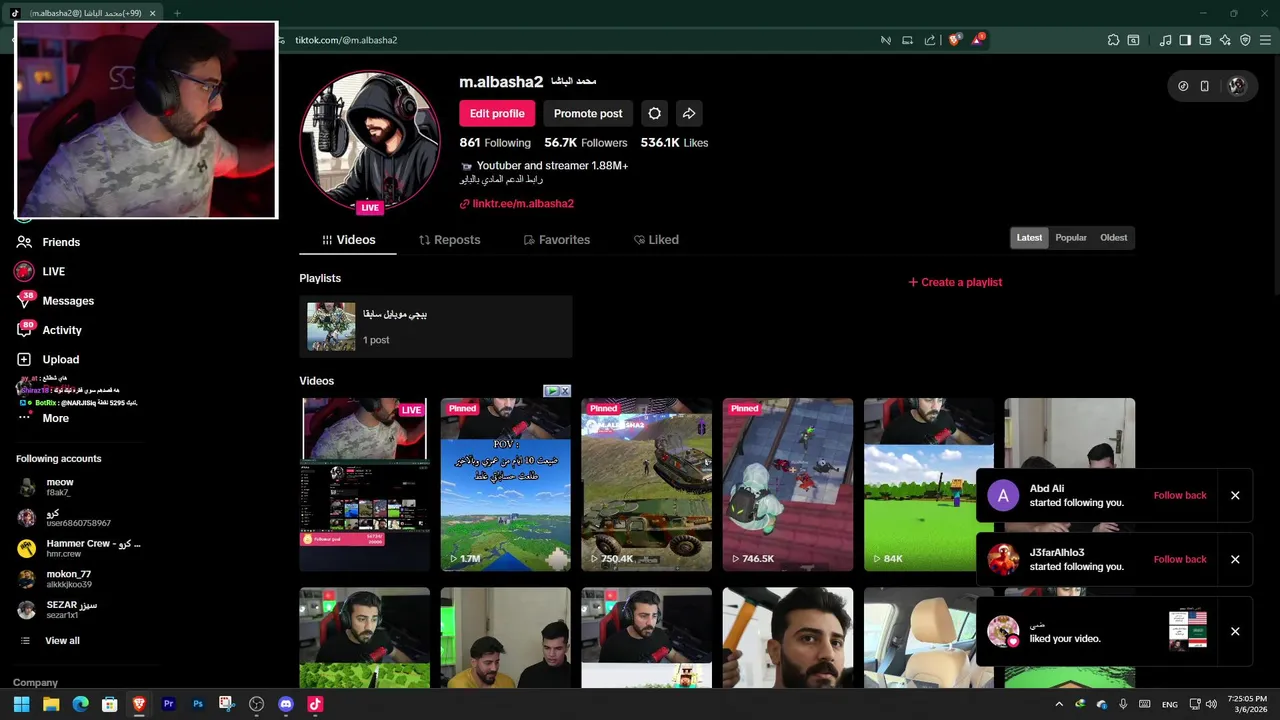This screenshot has height=720, width=1280.
Task: Click the get app phone icon
Action: coord(1205,86)
